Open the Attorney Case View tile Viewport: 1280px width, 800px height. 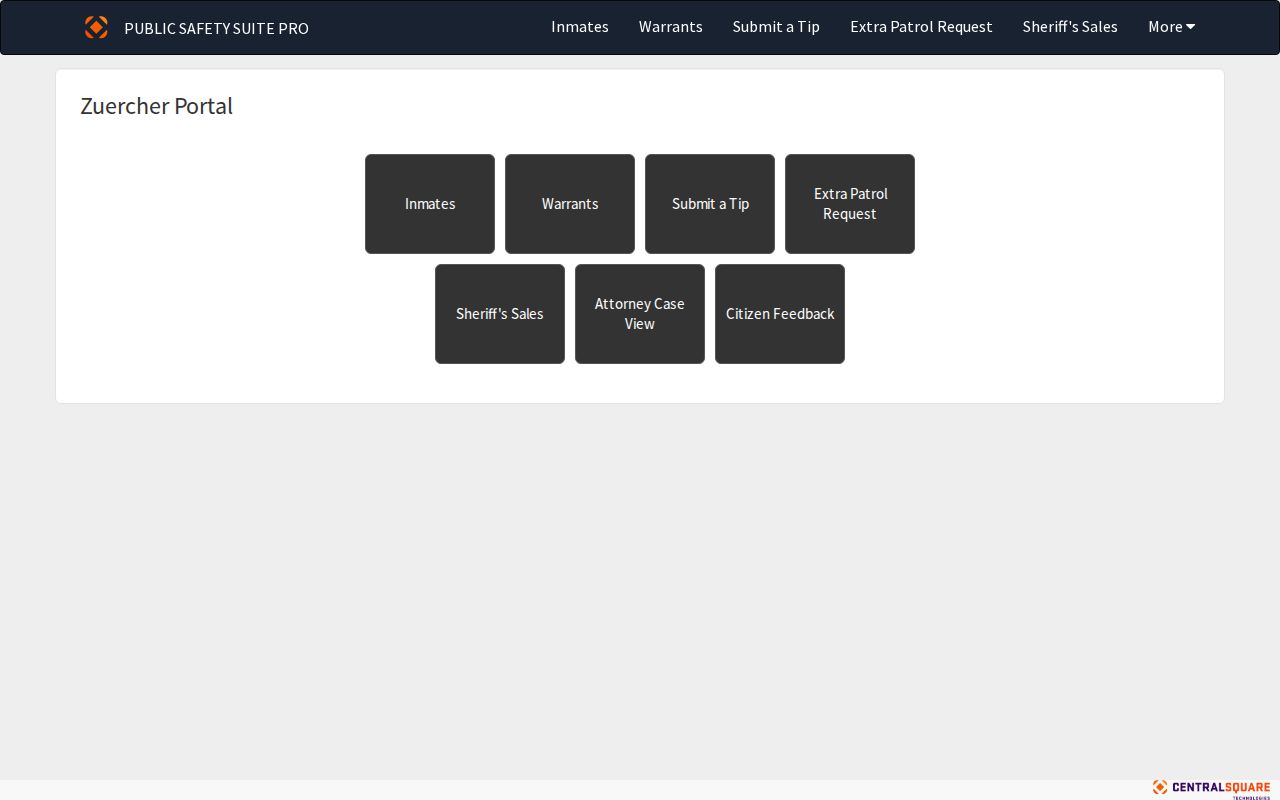pyautogui.click(x=640, y=314)
